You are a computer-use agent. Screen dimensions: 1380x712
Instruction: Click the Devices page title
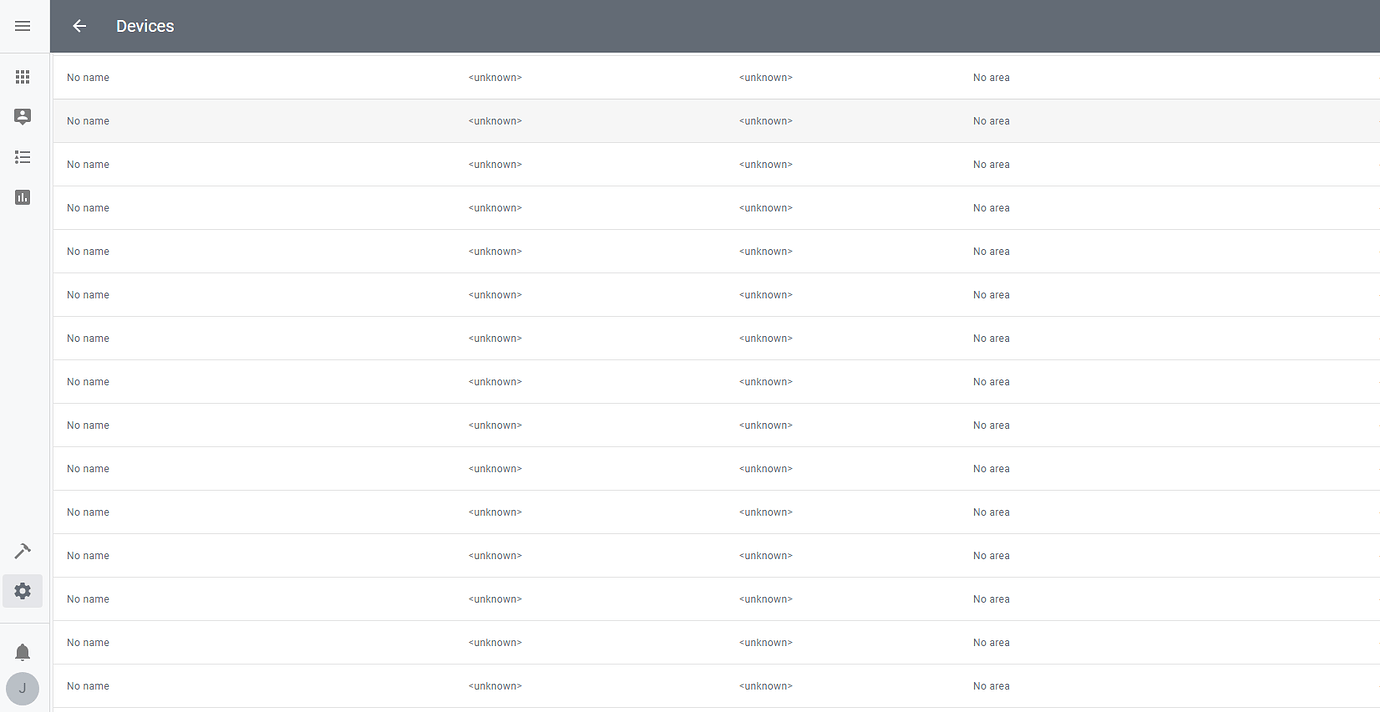coord(145,26)
